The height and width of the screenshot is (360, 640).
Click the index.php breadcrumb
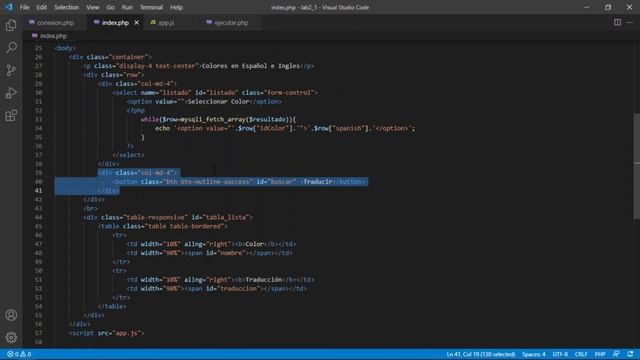[x=53, y=36]
